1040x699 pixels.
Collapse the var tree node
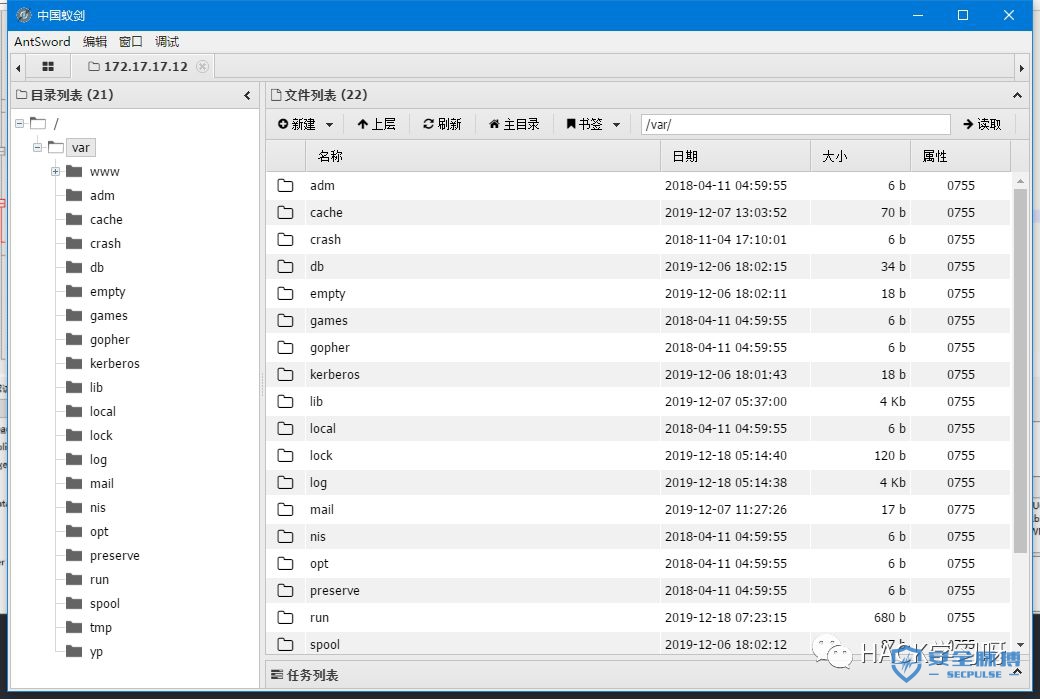37,147
